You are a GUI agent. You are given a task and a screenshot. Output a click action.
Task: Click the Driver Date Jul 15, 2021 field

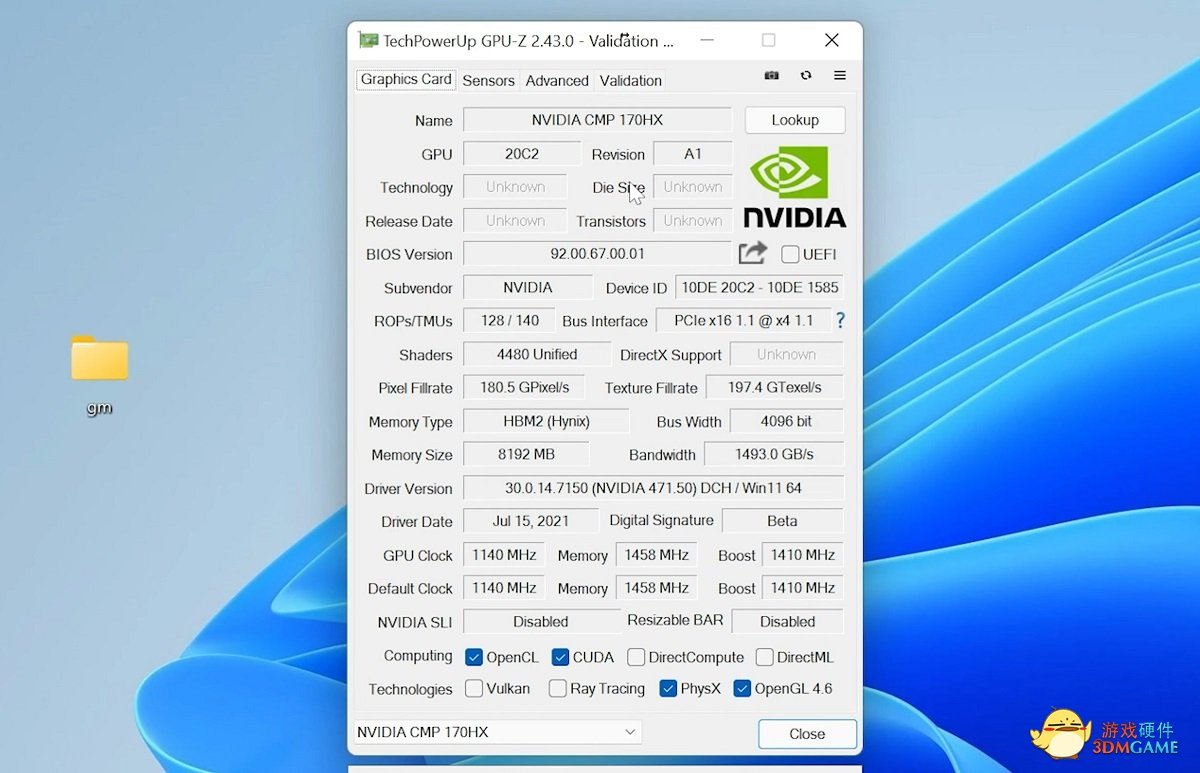click(531, 521)
